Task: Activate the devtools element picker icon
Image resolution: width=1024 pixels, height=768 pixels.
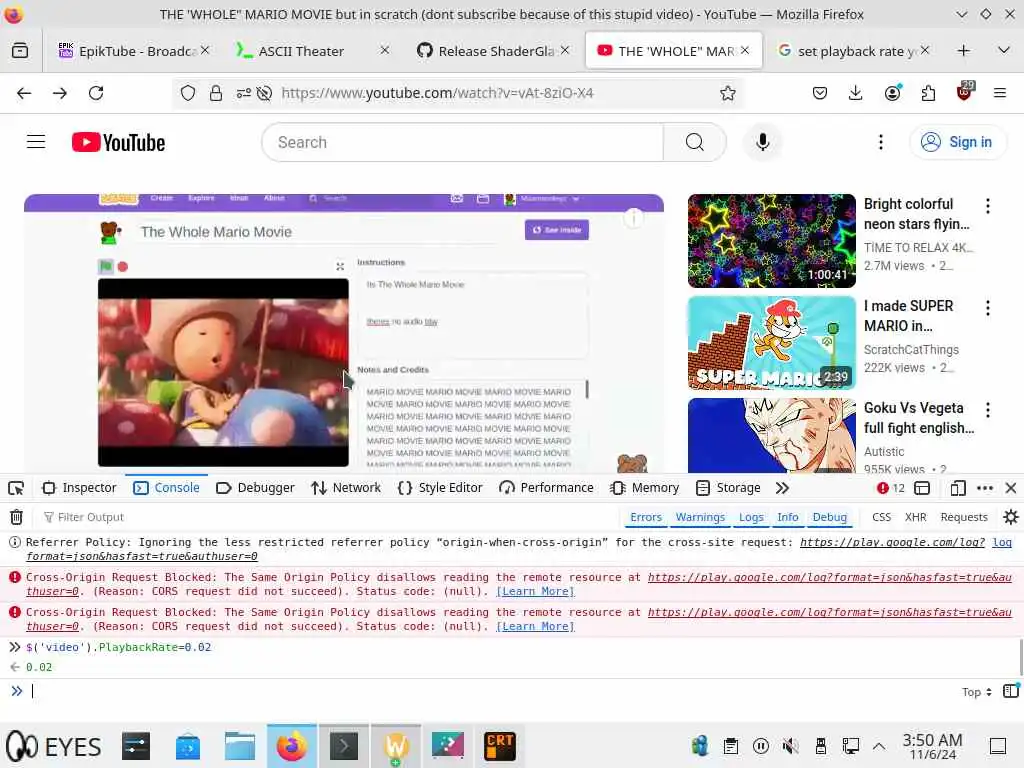Action: [16, 488]
